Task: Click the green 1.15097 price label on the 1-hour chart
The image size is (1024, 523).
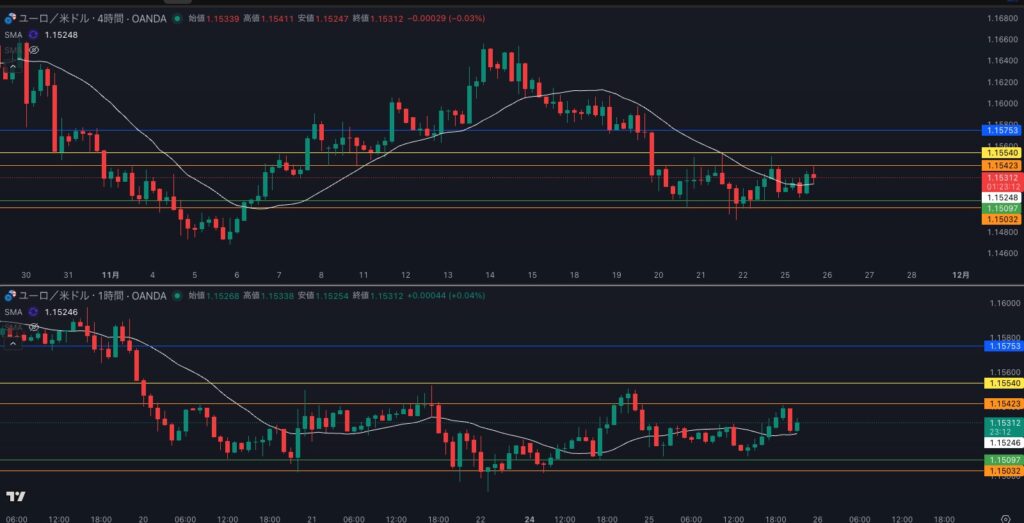Action: pos(1001,460)
